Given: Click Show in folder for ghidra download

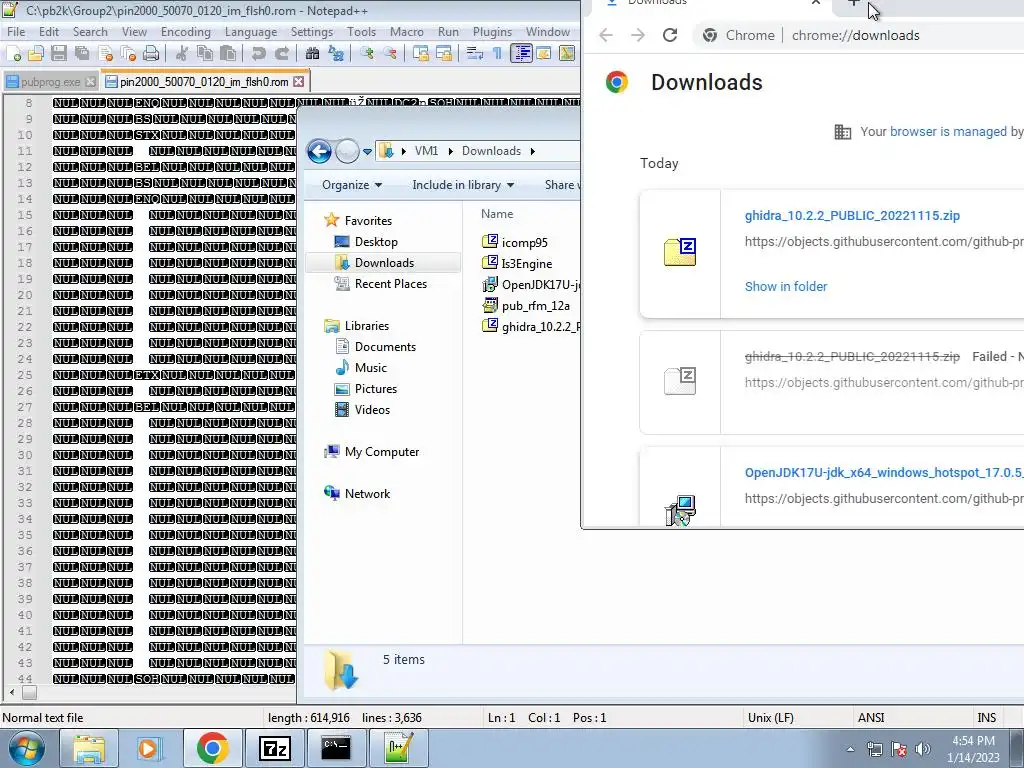Looking at the screenshot, I should [786, 286].
